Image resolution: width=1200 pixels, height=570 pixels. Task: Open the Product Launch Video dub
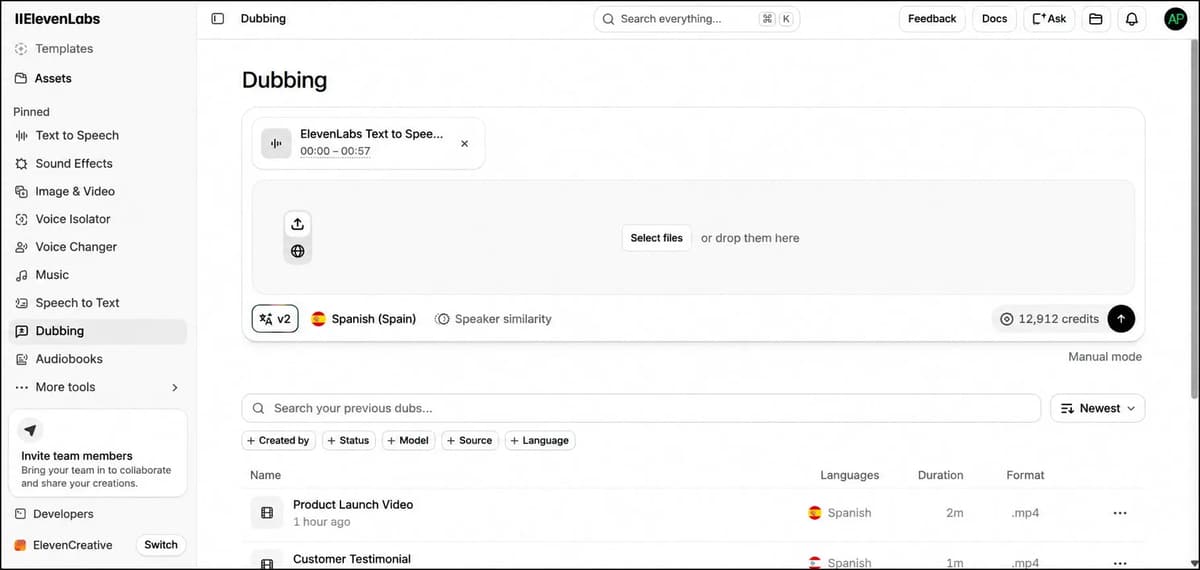353,504
